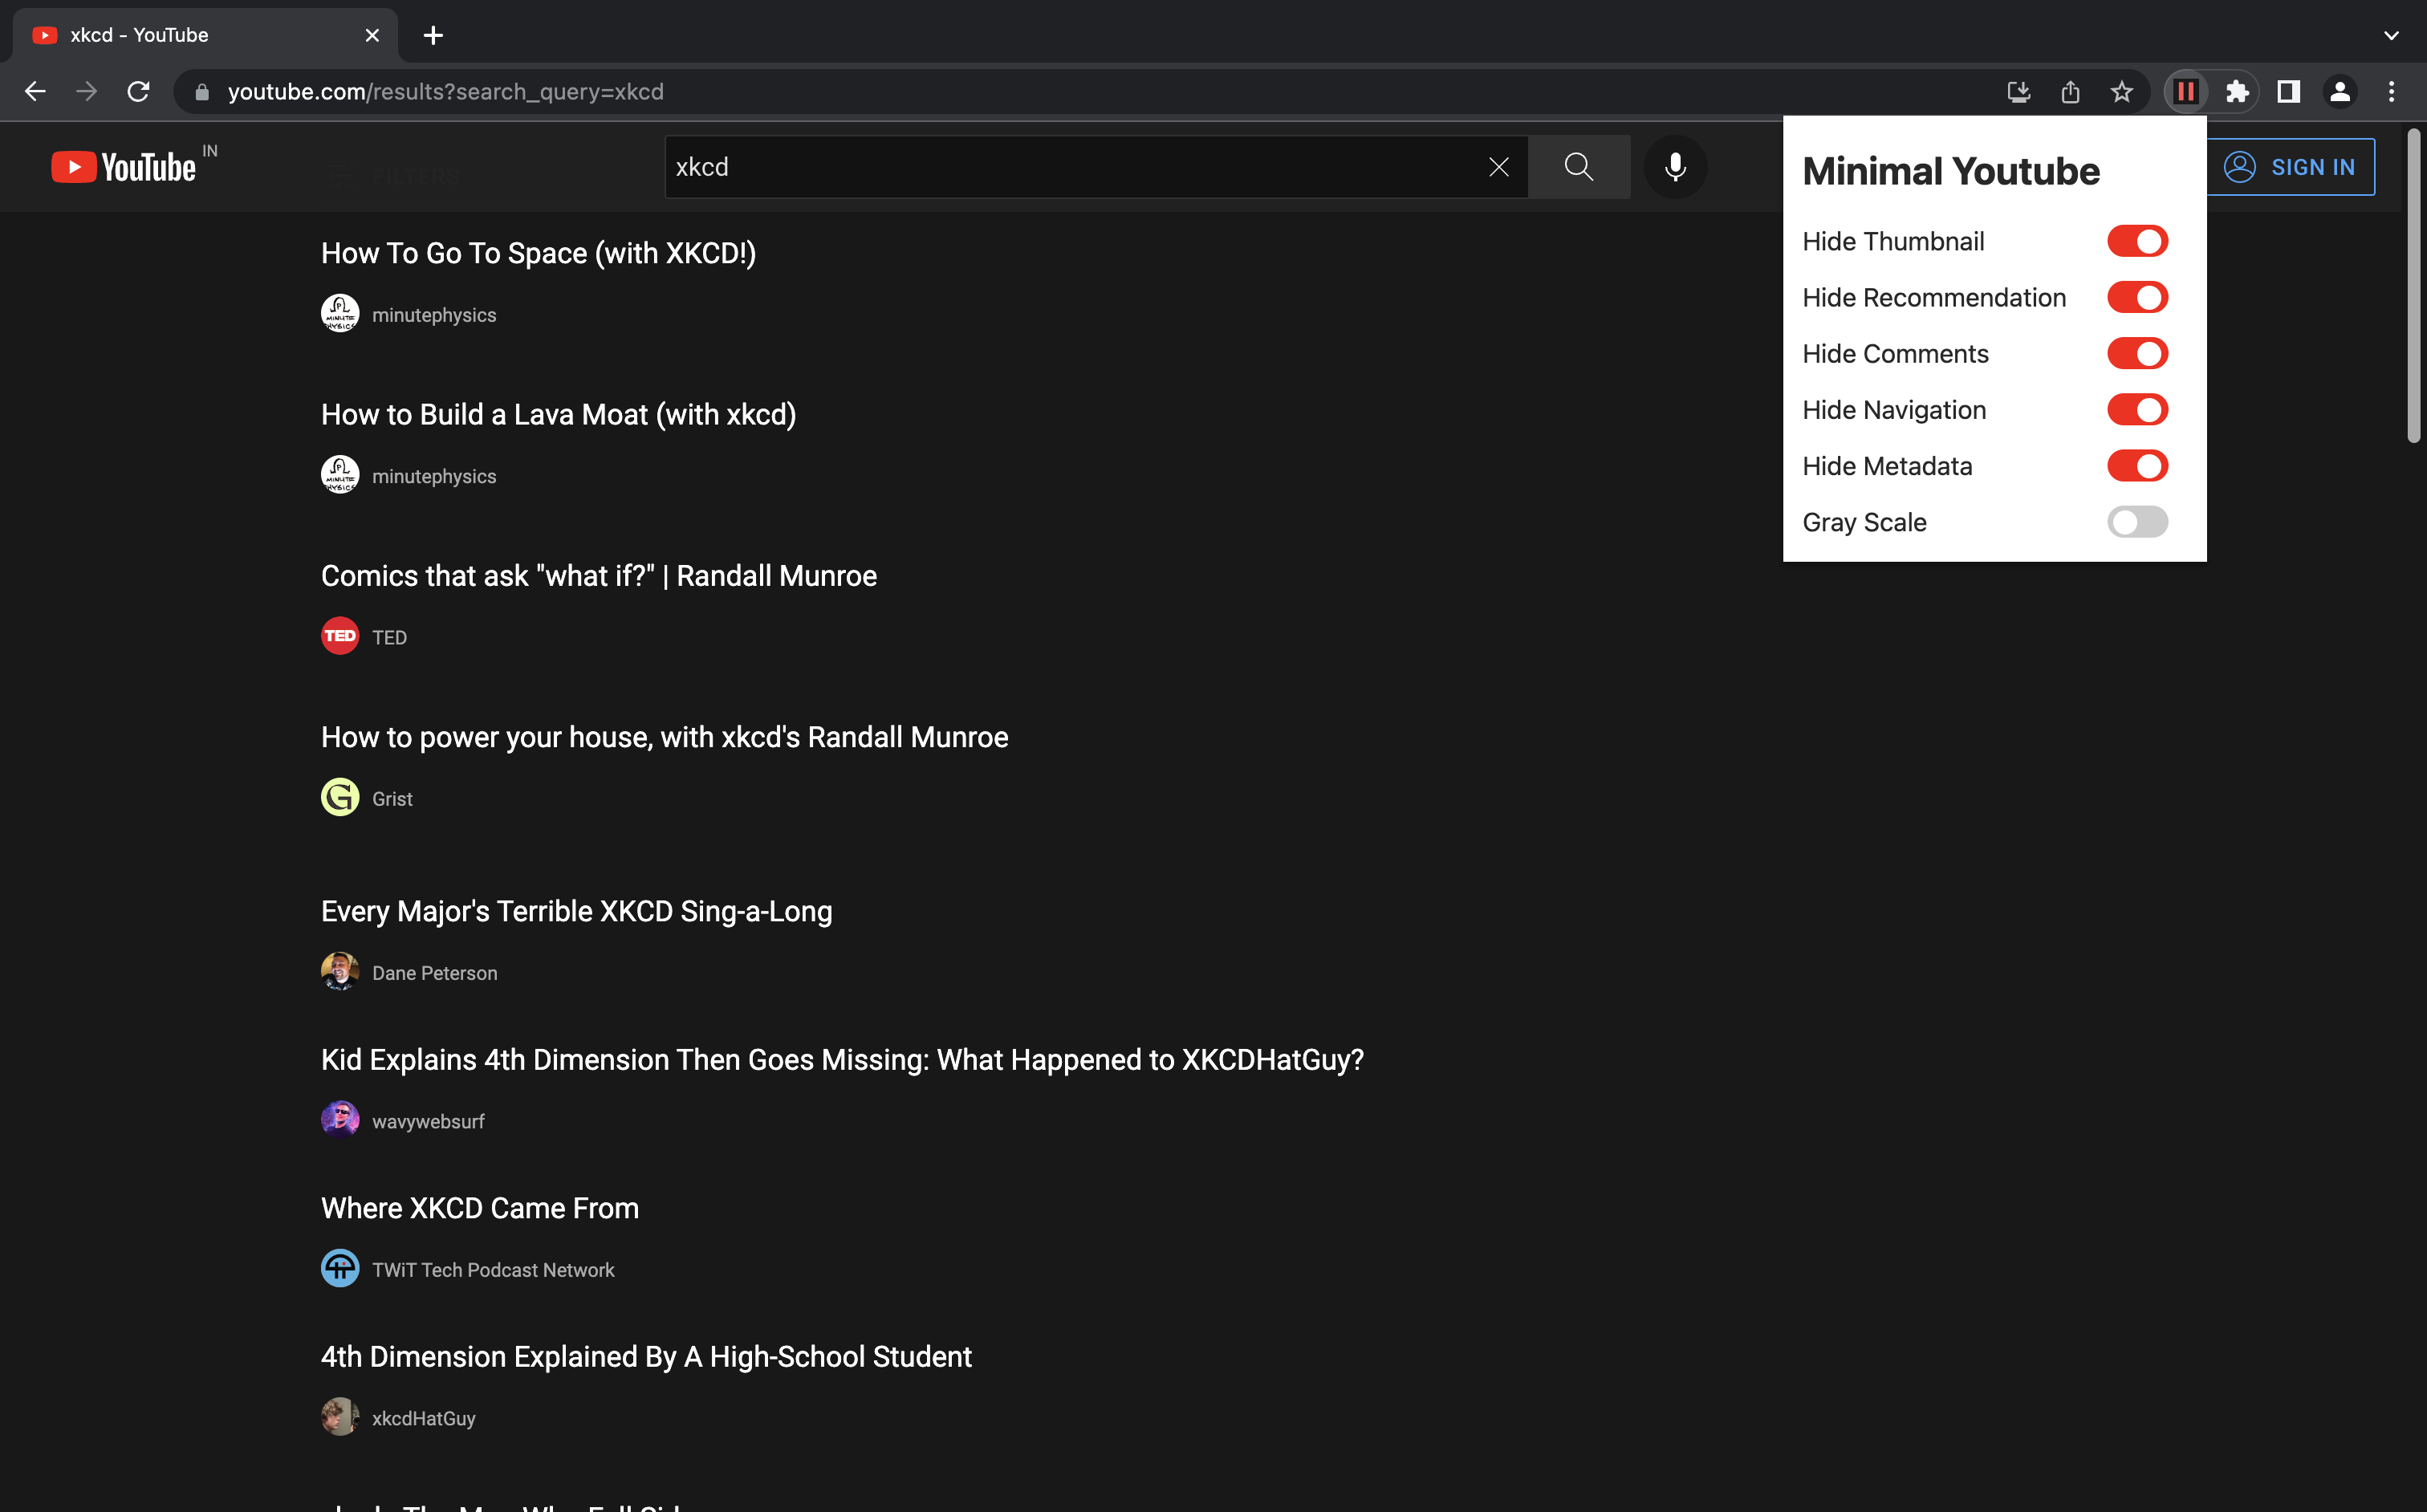This screenshot has height=1512, width=2427.
Task: Click the Dane Peterson channel name
Action: click(x=434, y=973)
